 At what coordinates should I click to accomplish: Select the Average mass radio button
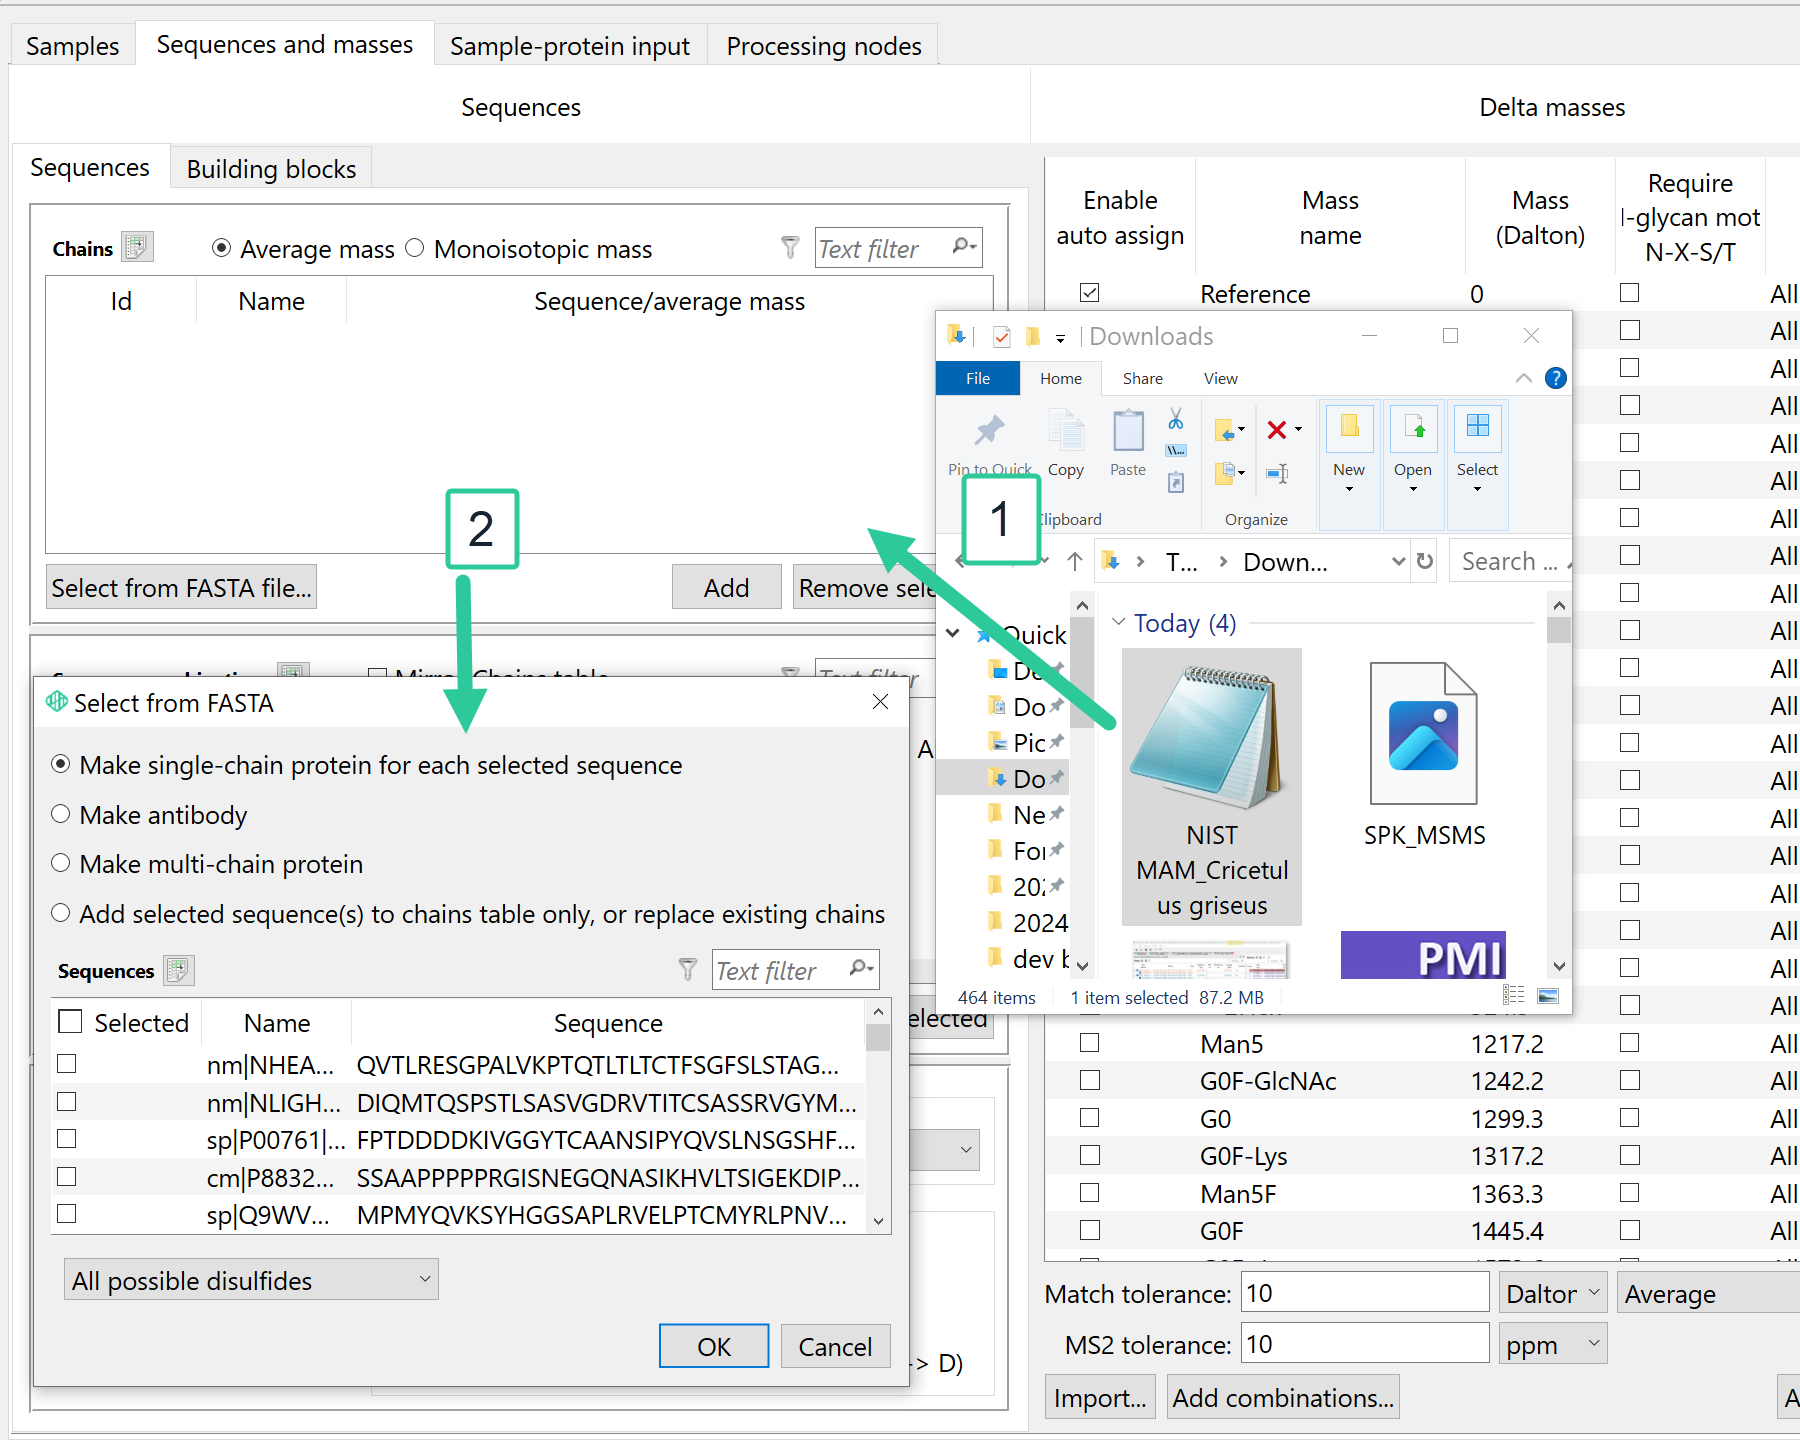(222, 248)
